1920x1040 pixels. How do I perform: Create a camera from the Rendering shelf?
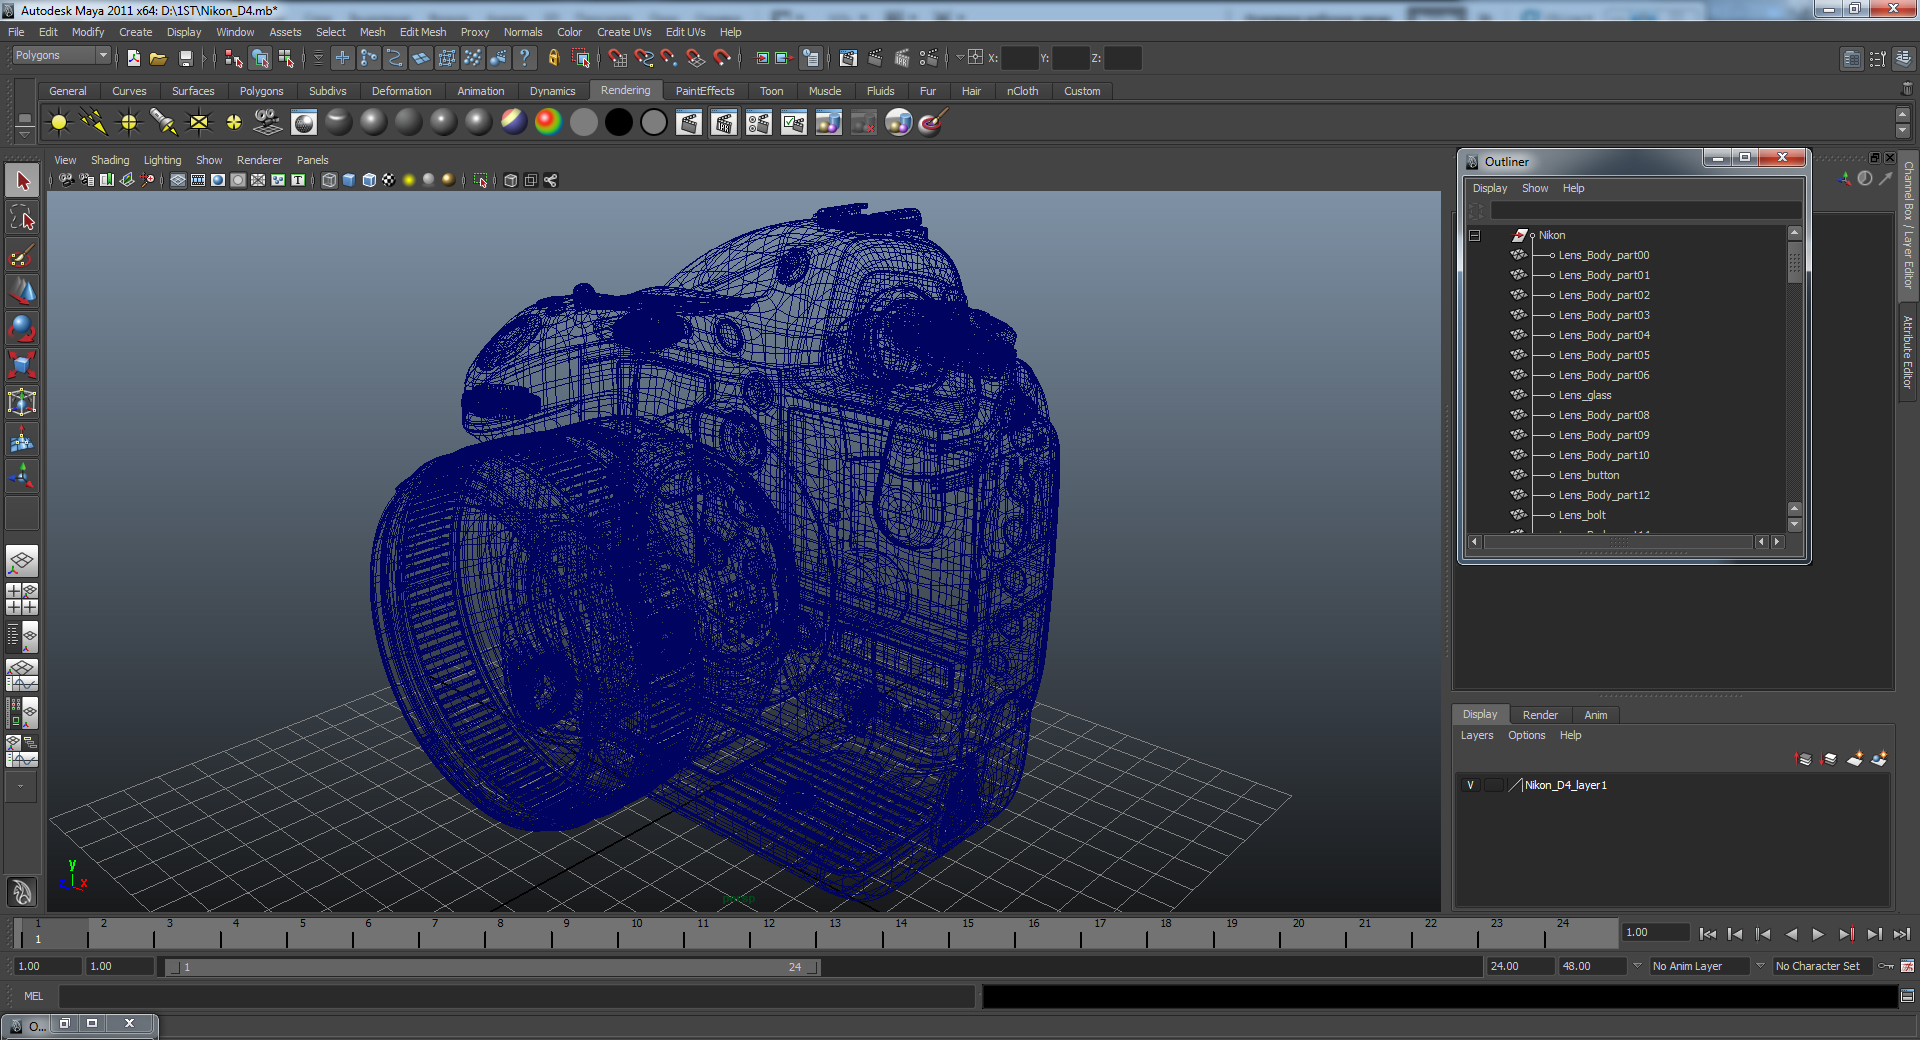tap(268, 122)
